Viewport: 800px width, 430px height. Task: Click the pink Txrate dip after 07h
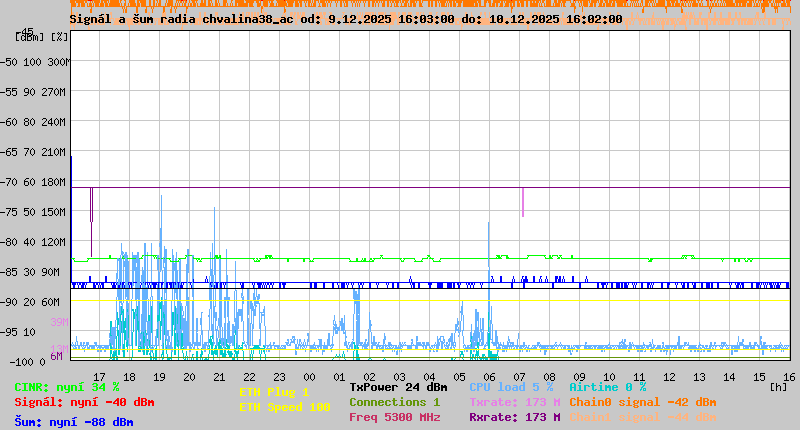tap(523, 203)
